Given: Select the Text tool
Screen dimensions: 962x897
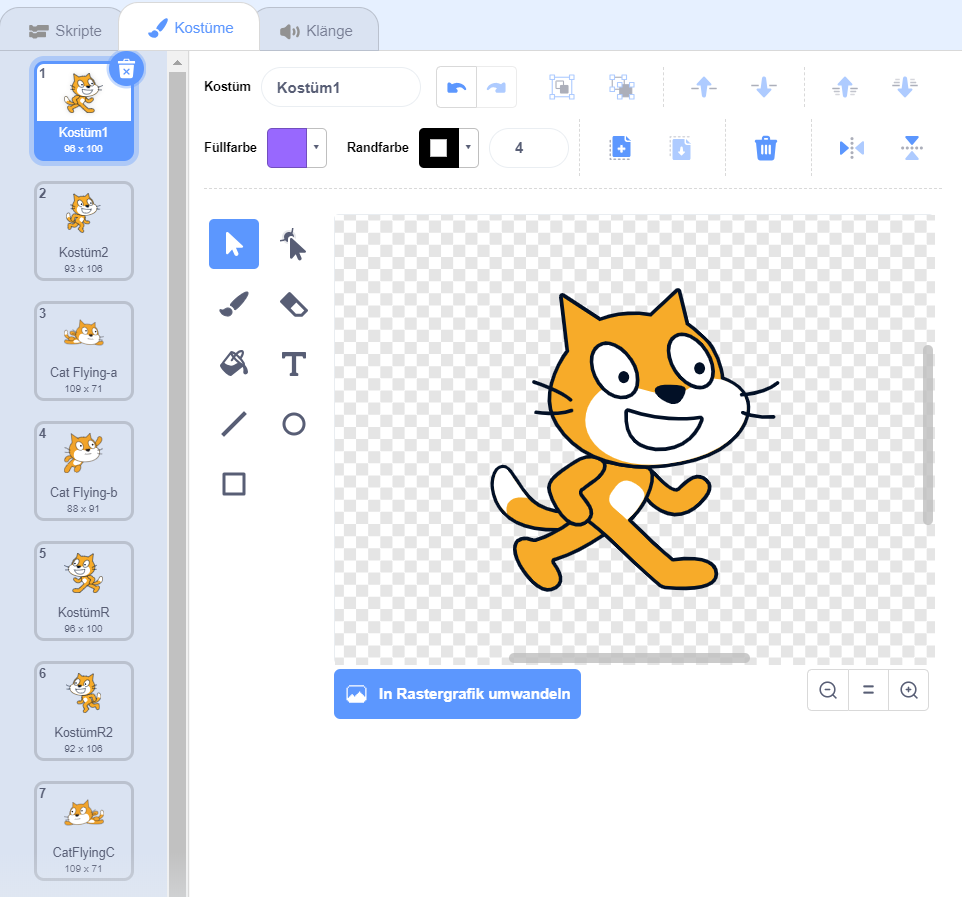Looking at the screenshot, I should [293, 363].
